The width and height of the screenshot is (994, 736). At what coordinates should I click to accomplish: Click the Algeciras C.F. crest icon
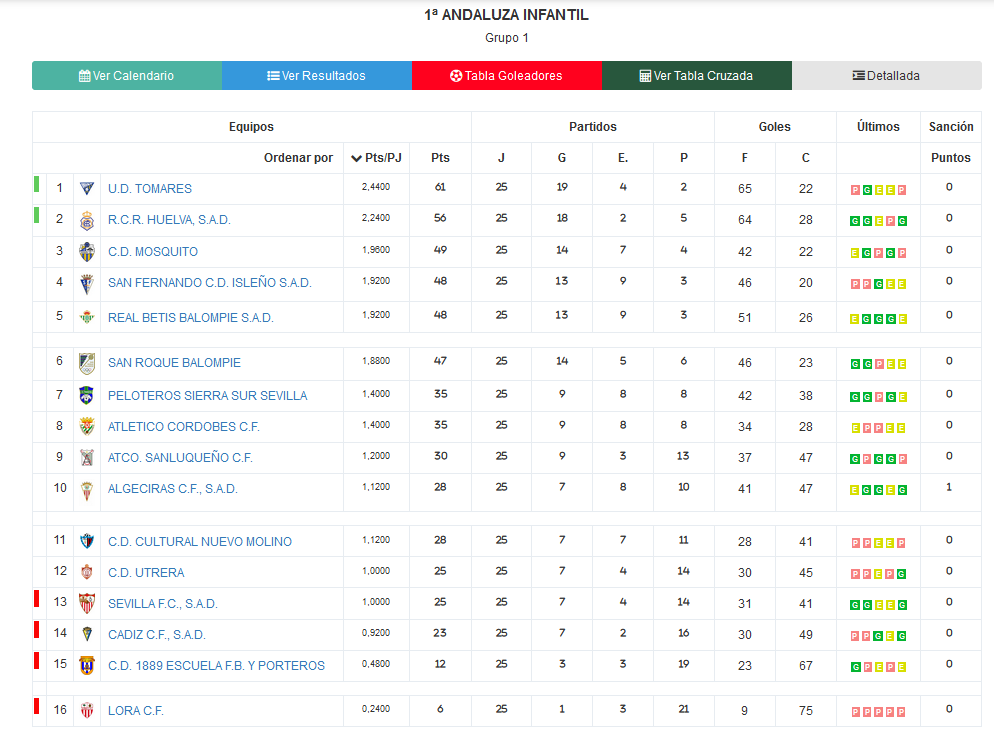click(x=87, y=490)
